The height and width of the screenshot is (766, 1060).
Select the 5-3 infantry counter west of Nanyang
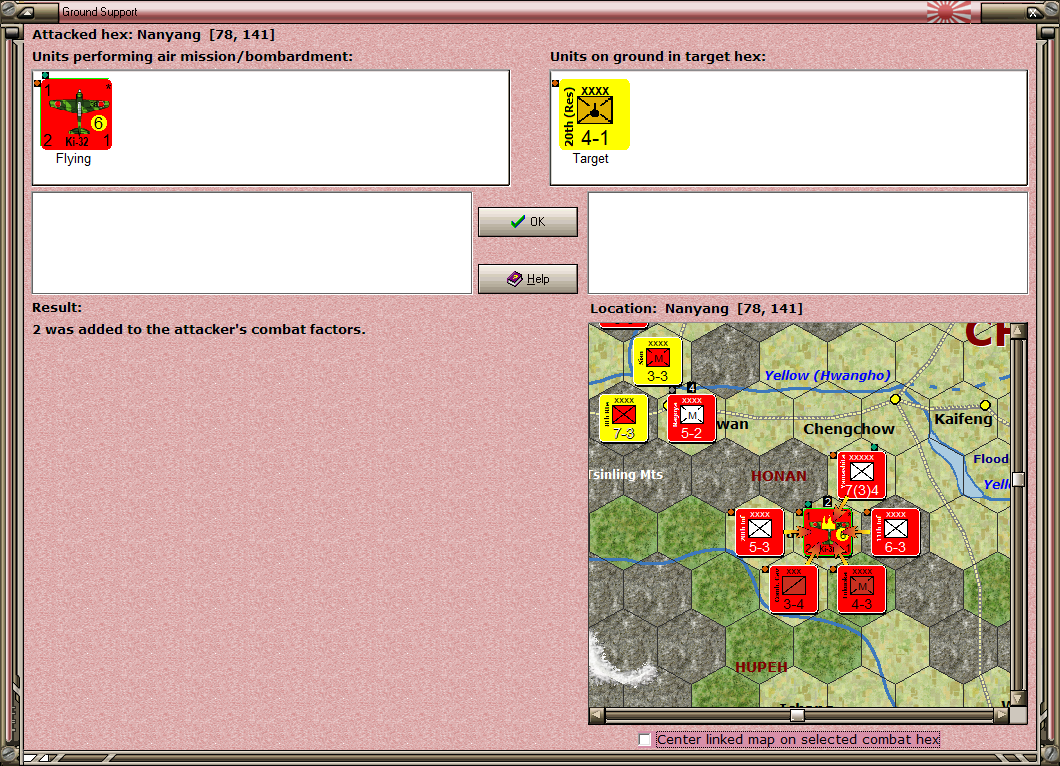pyautogui.click(x=760, y=533)
